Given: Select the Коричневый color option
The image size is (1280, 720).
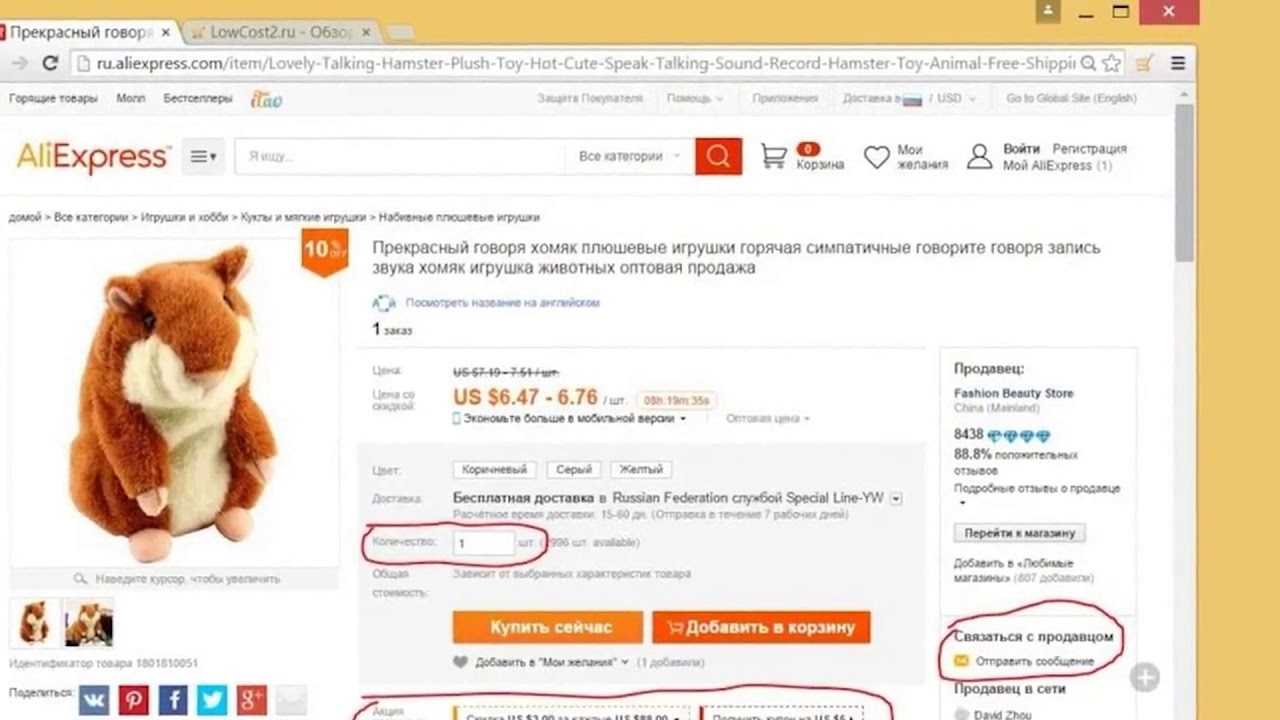Looking at the screenshot, I should [495, 469].
